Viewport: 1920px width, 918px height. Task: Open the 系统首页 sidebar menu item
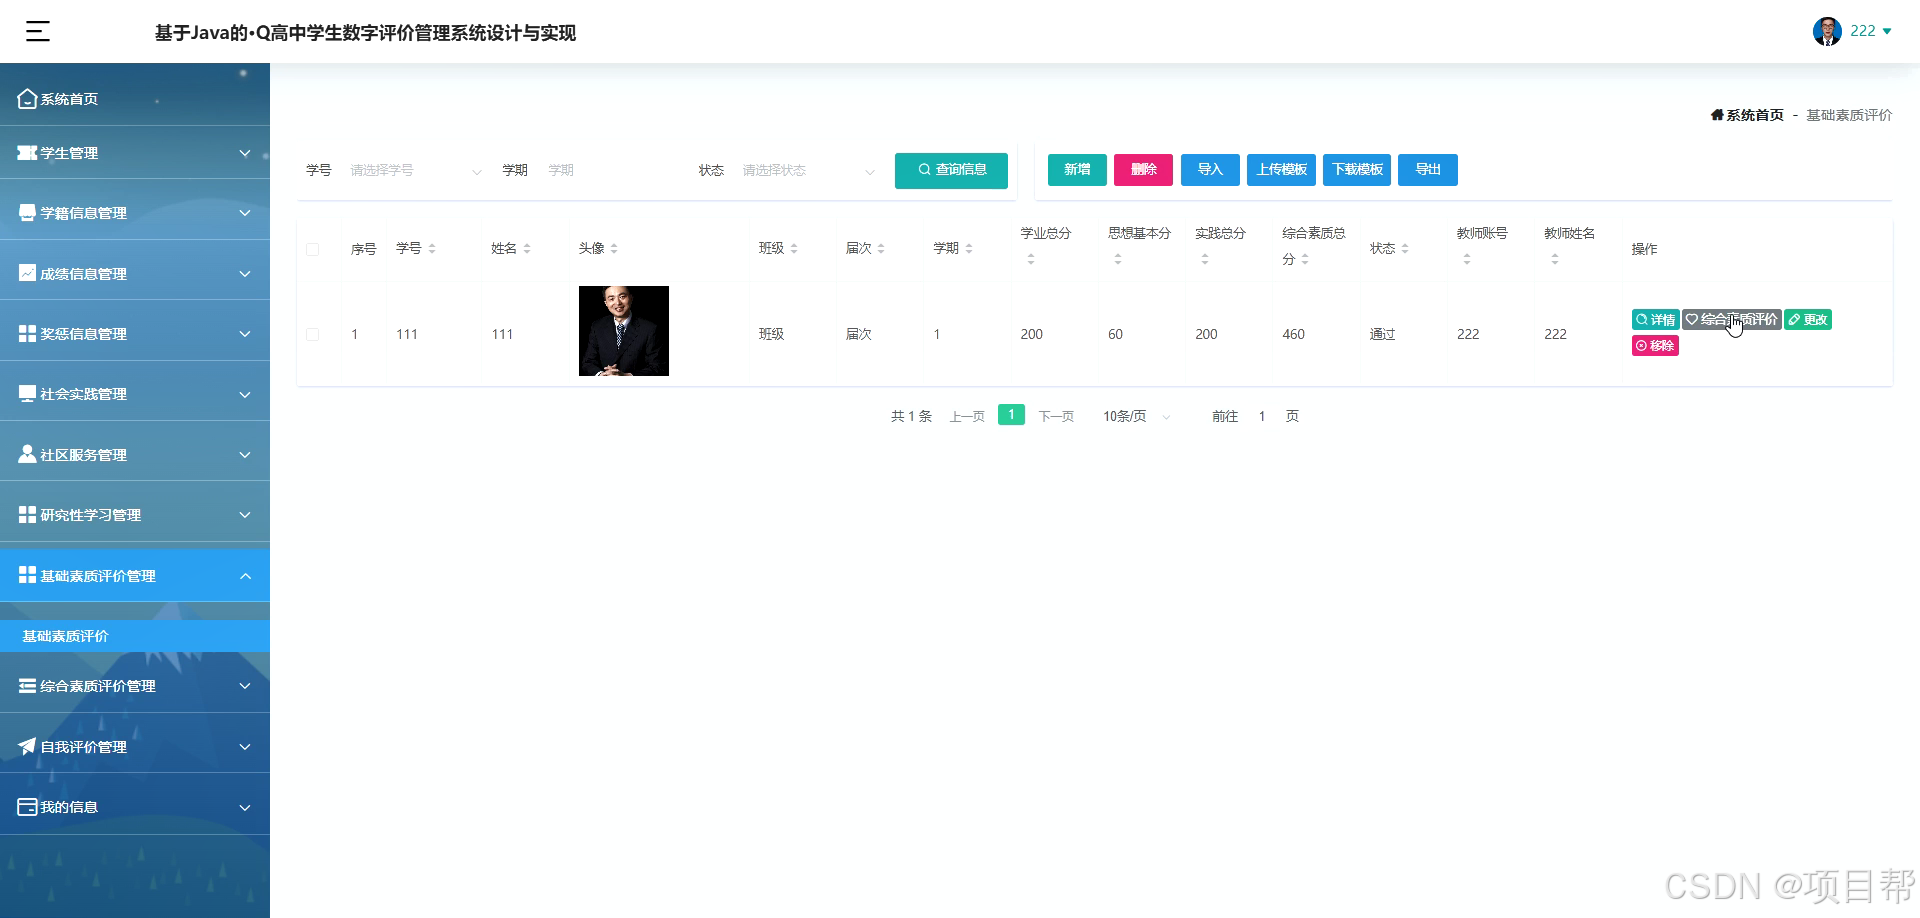[135, 98]
